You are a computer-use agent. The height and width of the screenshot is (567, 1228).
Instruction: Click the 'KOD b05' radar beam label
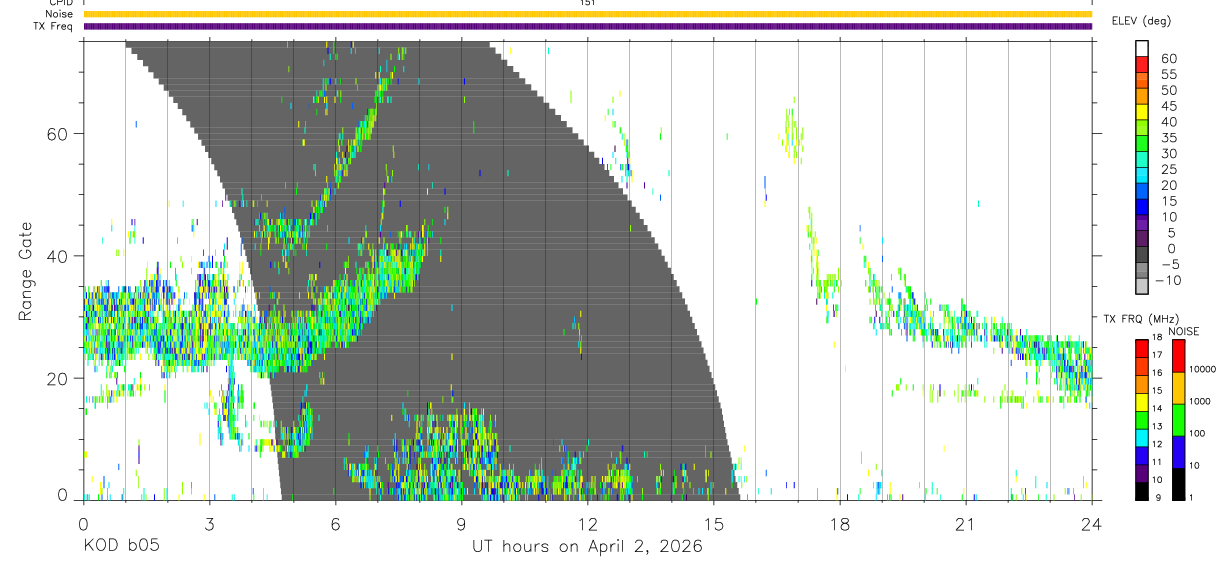[120, 547]
